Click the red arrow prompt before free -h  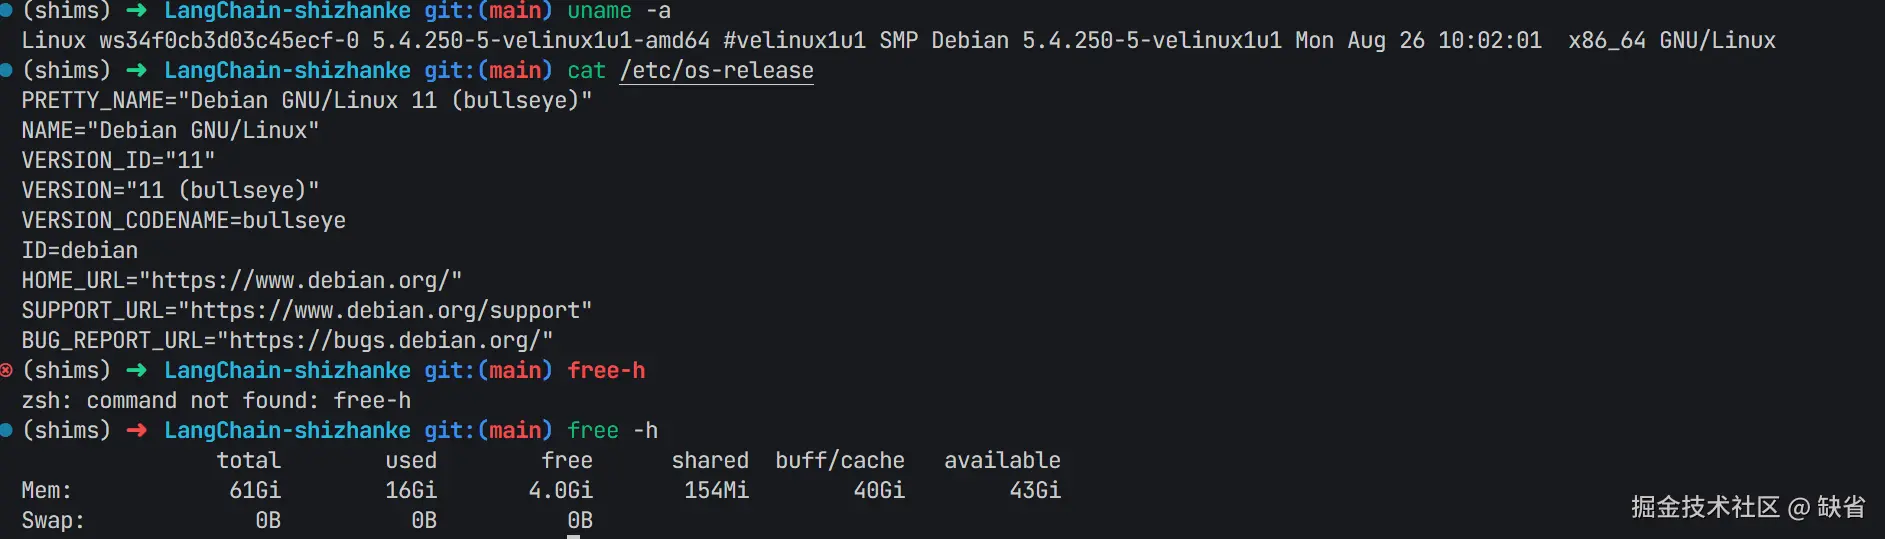tap(137, 430)
